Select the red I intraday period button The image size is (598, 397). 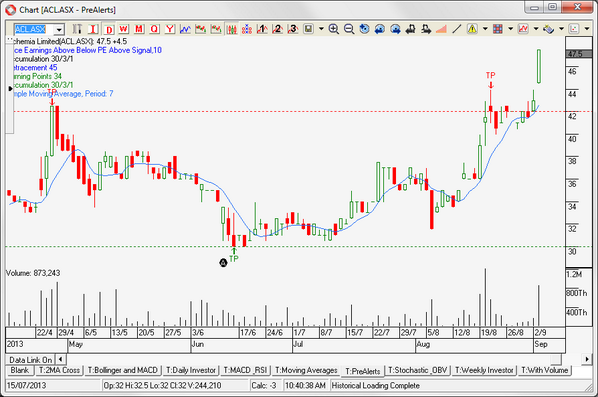tap(93, 29)
